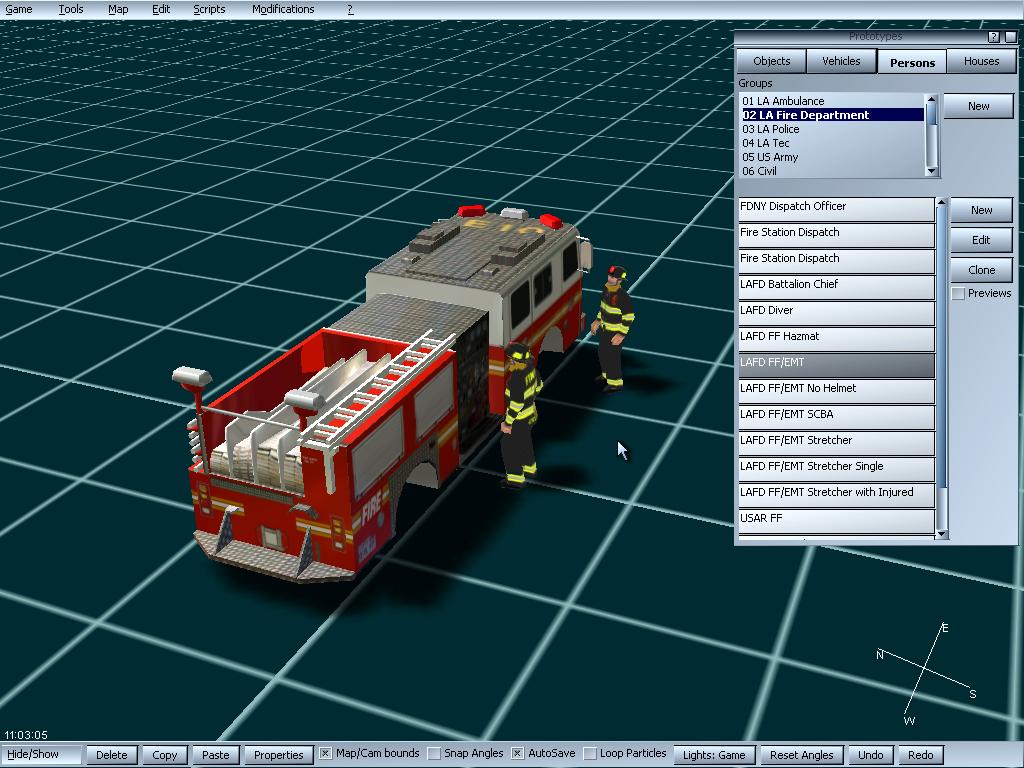Enable the Loop Particles checkbox

(590, 754)
